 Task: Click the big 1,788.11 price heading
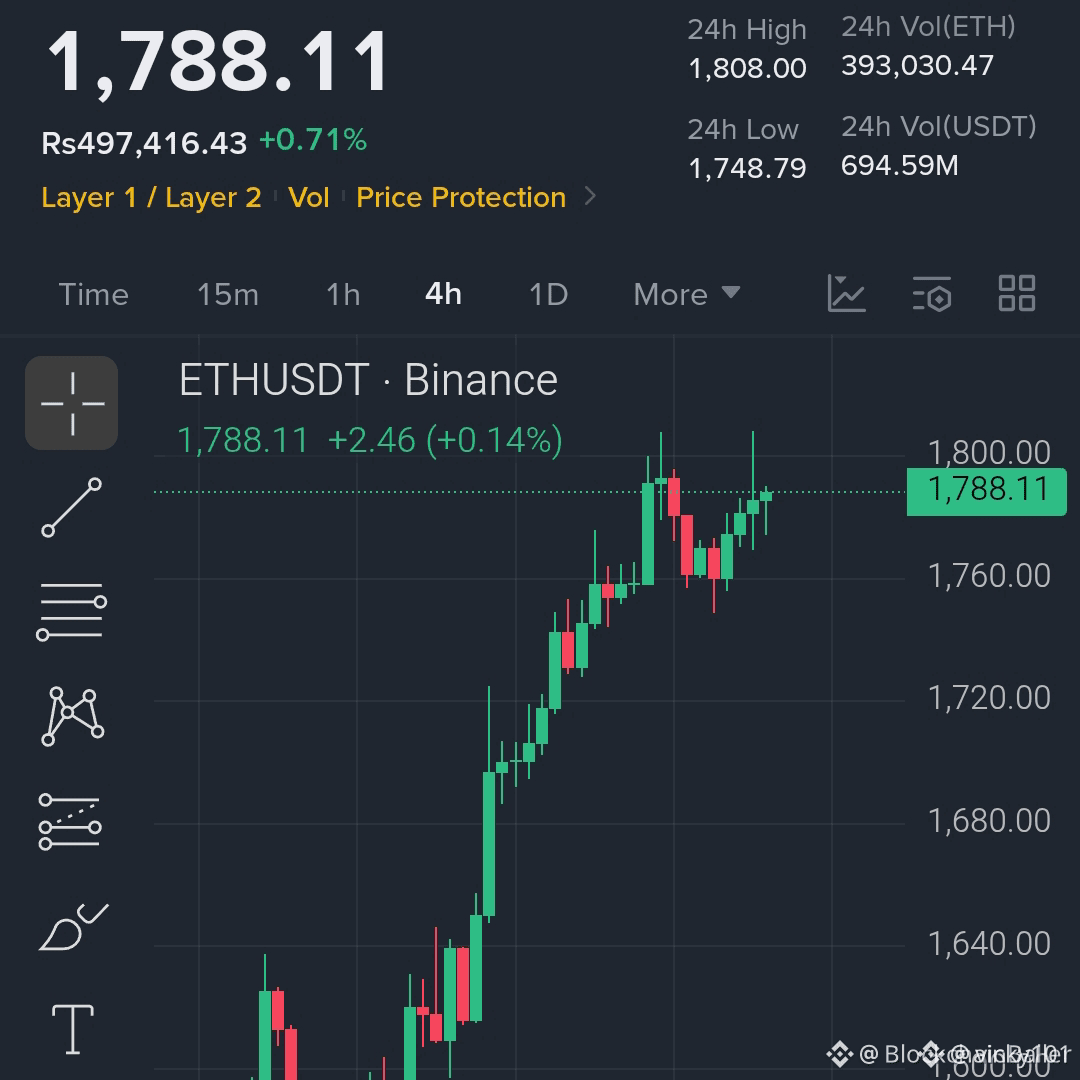click(218, 62)
